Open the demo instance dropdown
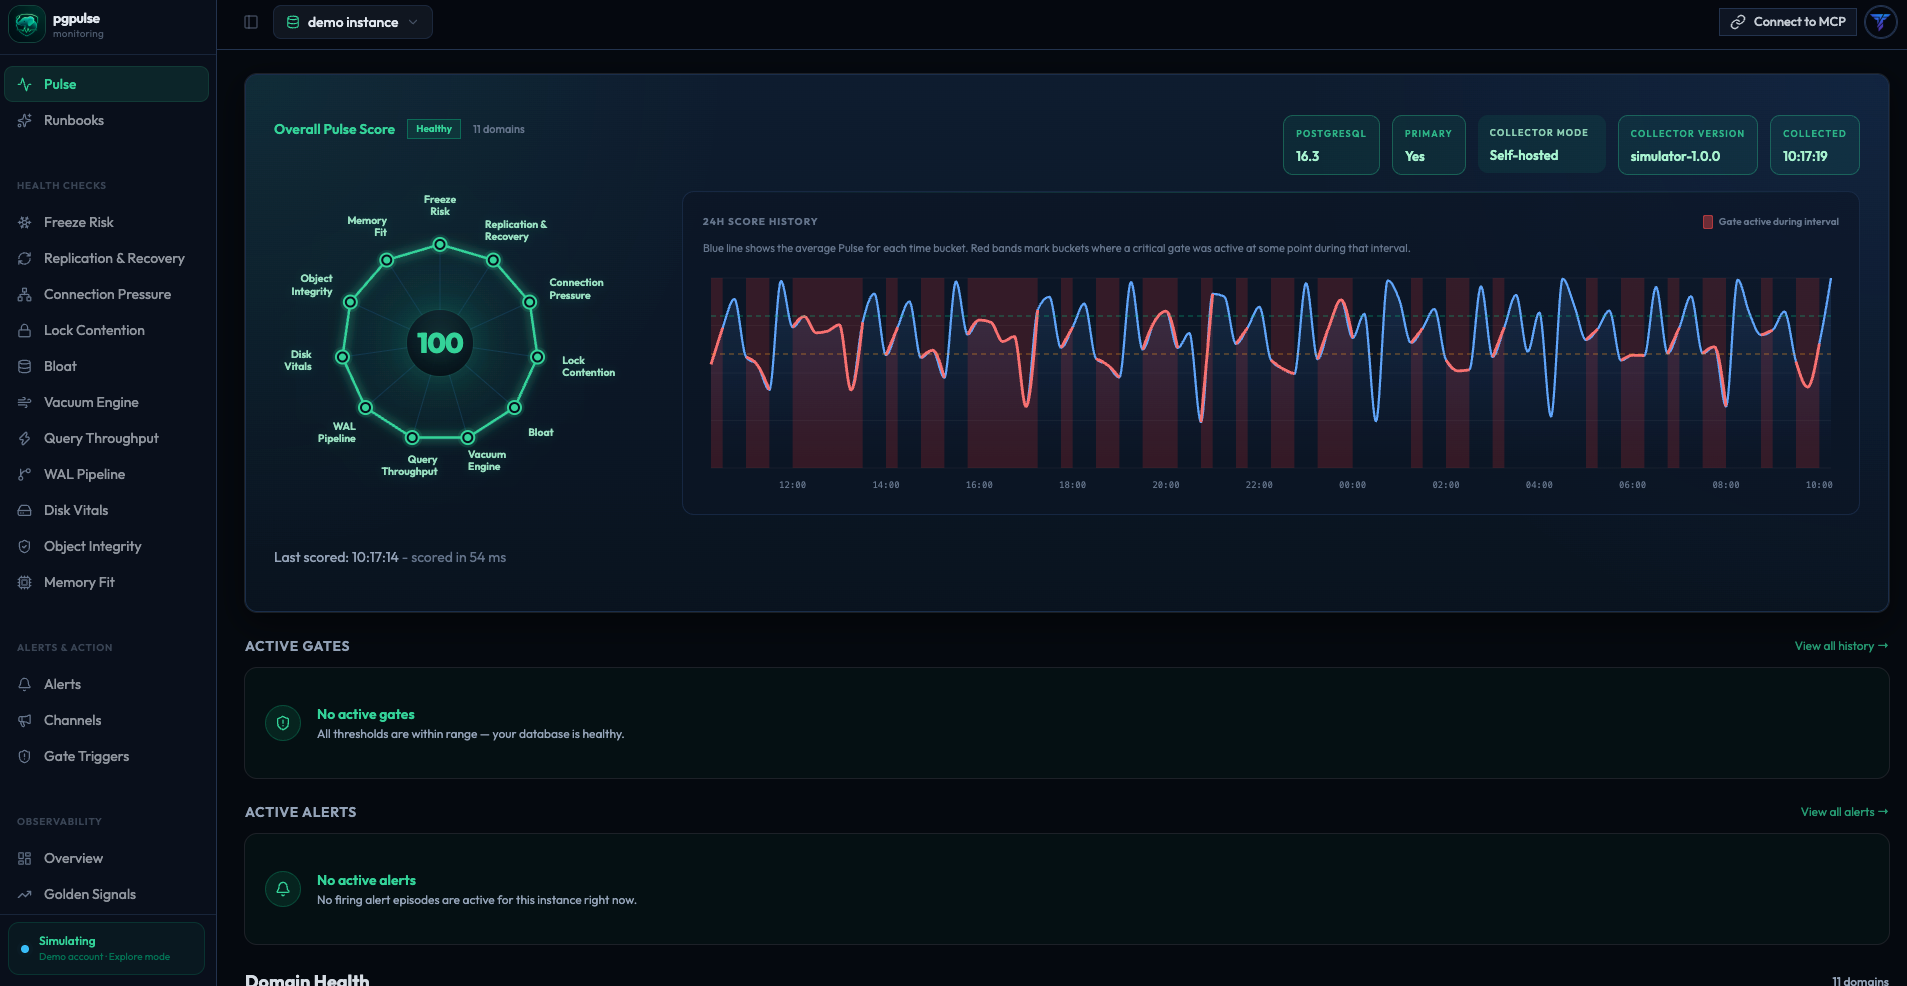The height and width of the screenshot is (986, 1907). pos(353,22)
